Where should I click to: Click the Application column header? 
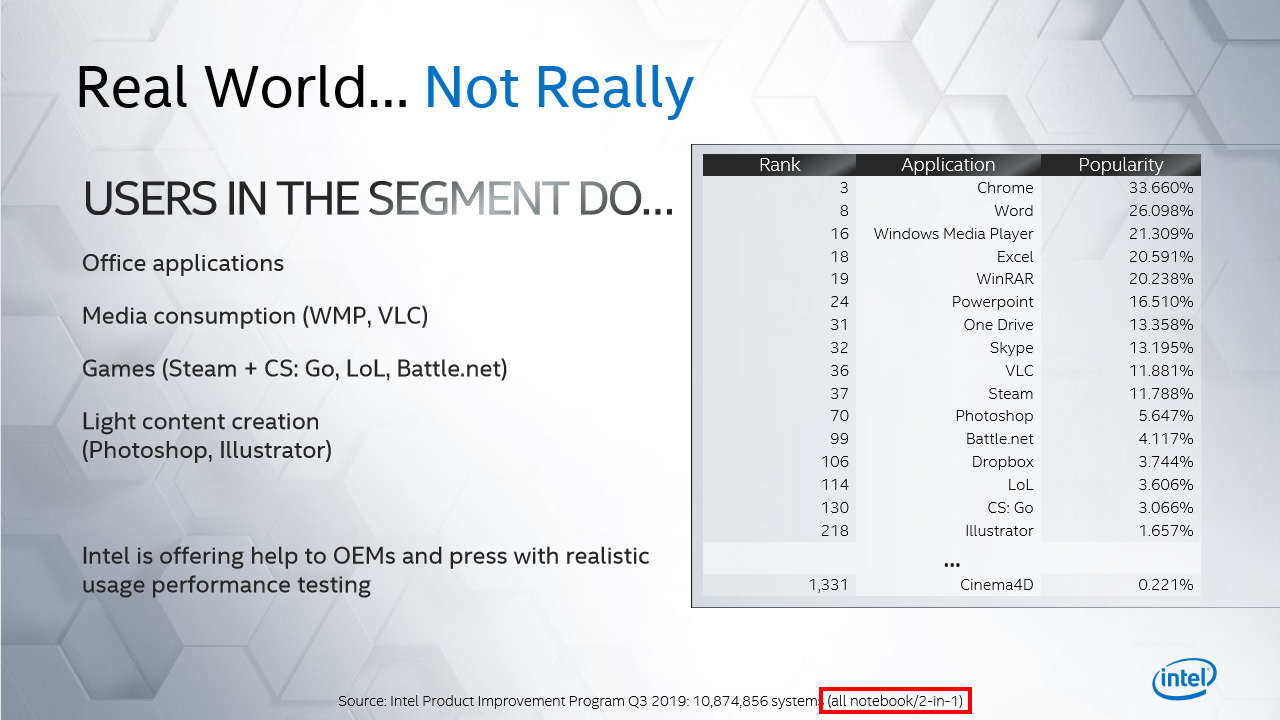(x=948, y=165)
